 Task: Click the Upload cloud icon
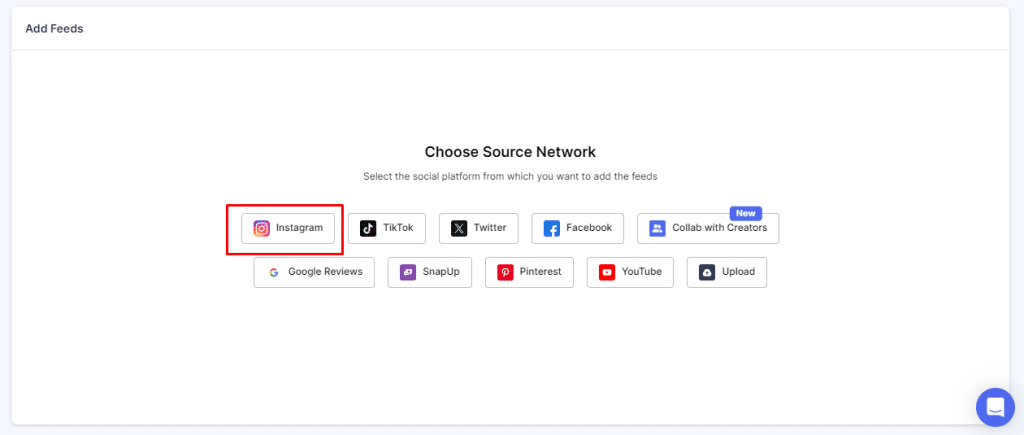pyautogui.click(x=707, y=272)
